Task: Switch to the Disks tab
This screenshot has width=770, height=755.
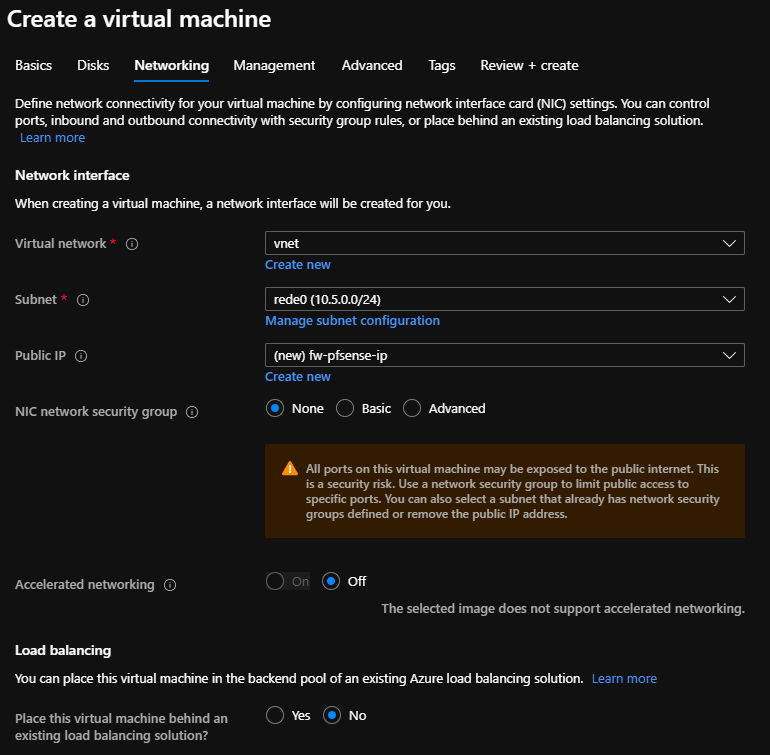Action: point(93,65)
